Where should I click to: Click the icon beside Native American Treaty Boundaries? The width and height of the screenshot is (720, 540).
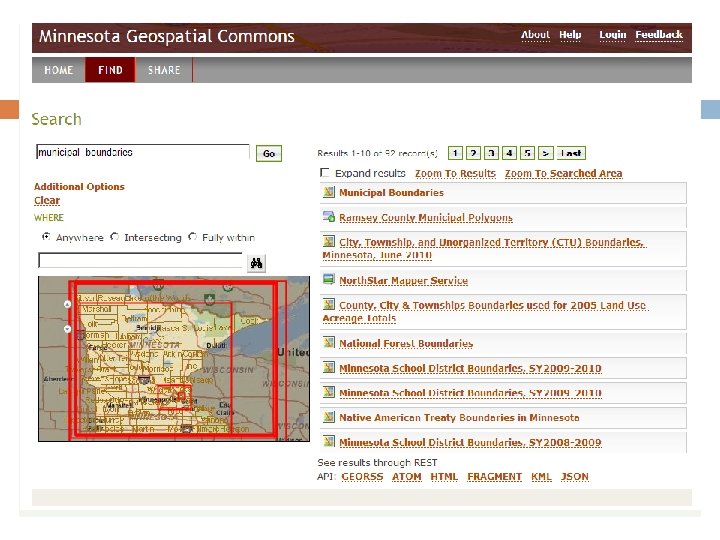pos(329,416)
